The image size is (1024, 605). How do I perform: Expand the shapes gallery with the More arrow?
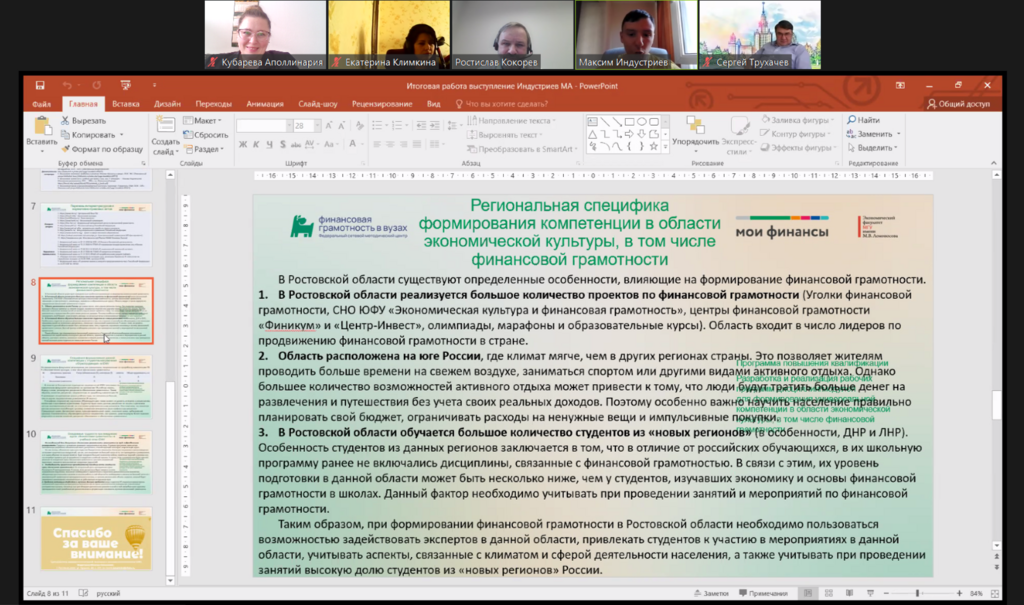pos(665,147)
